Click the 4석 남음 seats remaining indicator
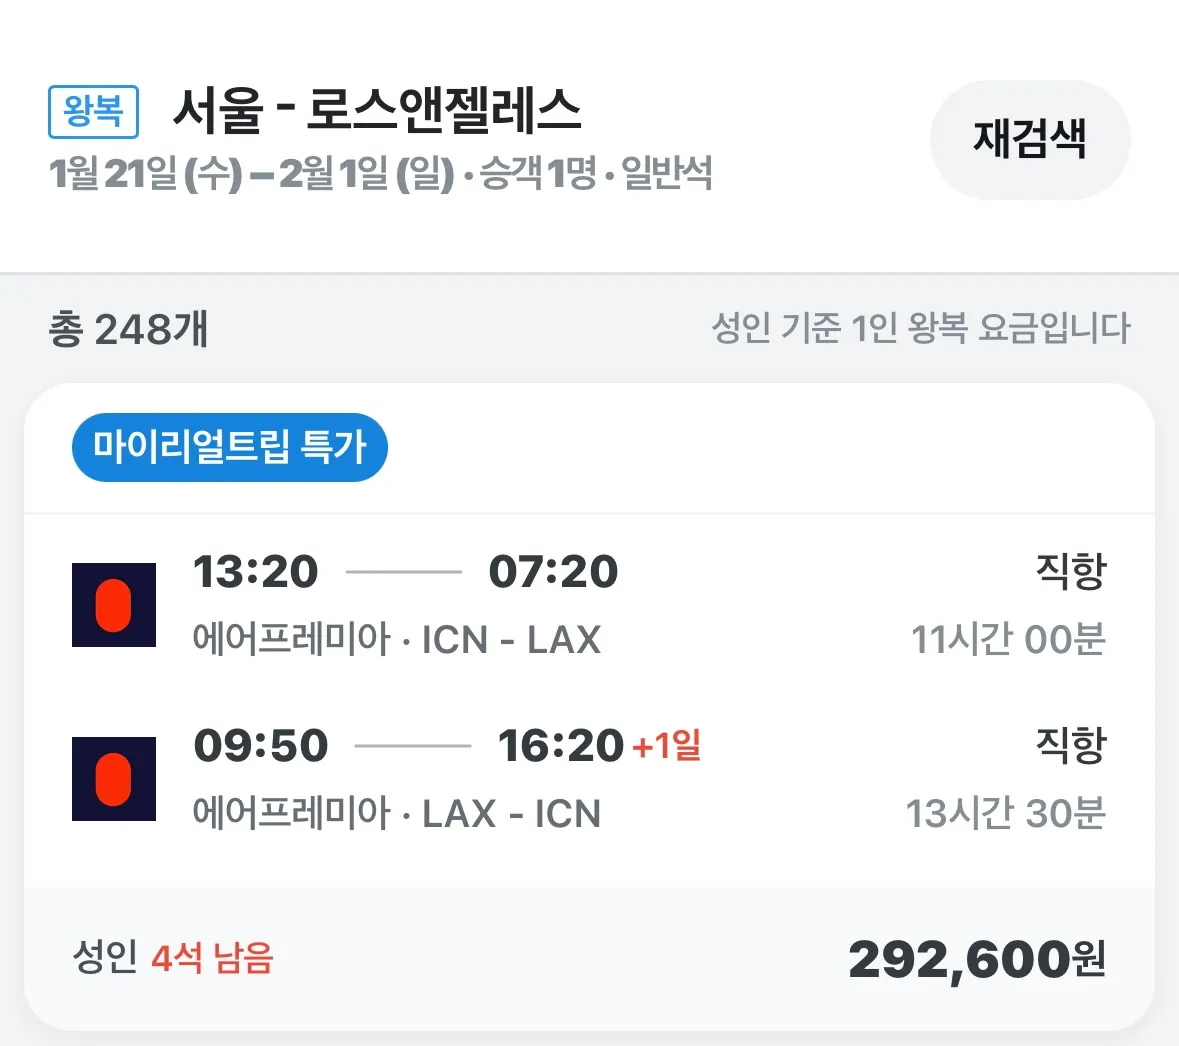This screenshot has height=1046, width=1179. (212, 958)
